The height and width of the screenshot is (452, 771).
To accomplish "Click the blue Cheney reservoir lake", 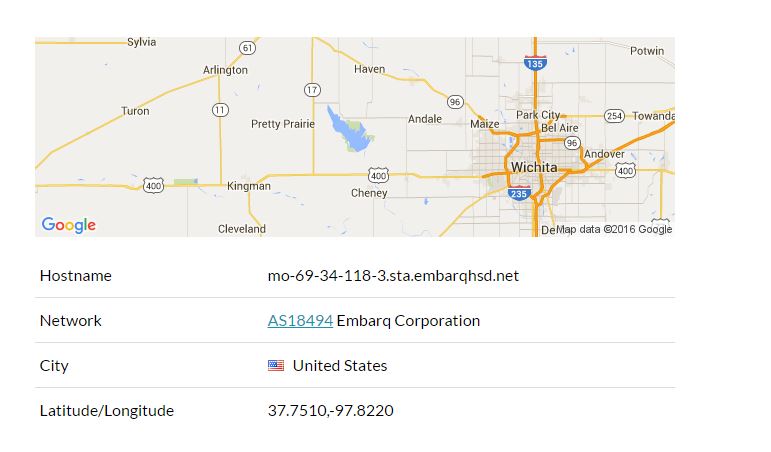I will pos(348,130).
